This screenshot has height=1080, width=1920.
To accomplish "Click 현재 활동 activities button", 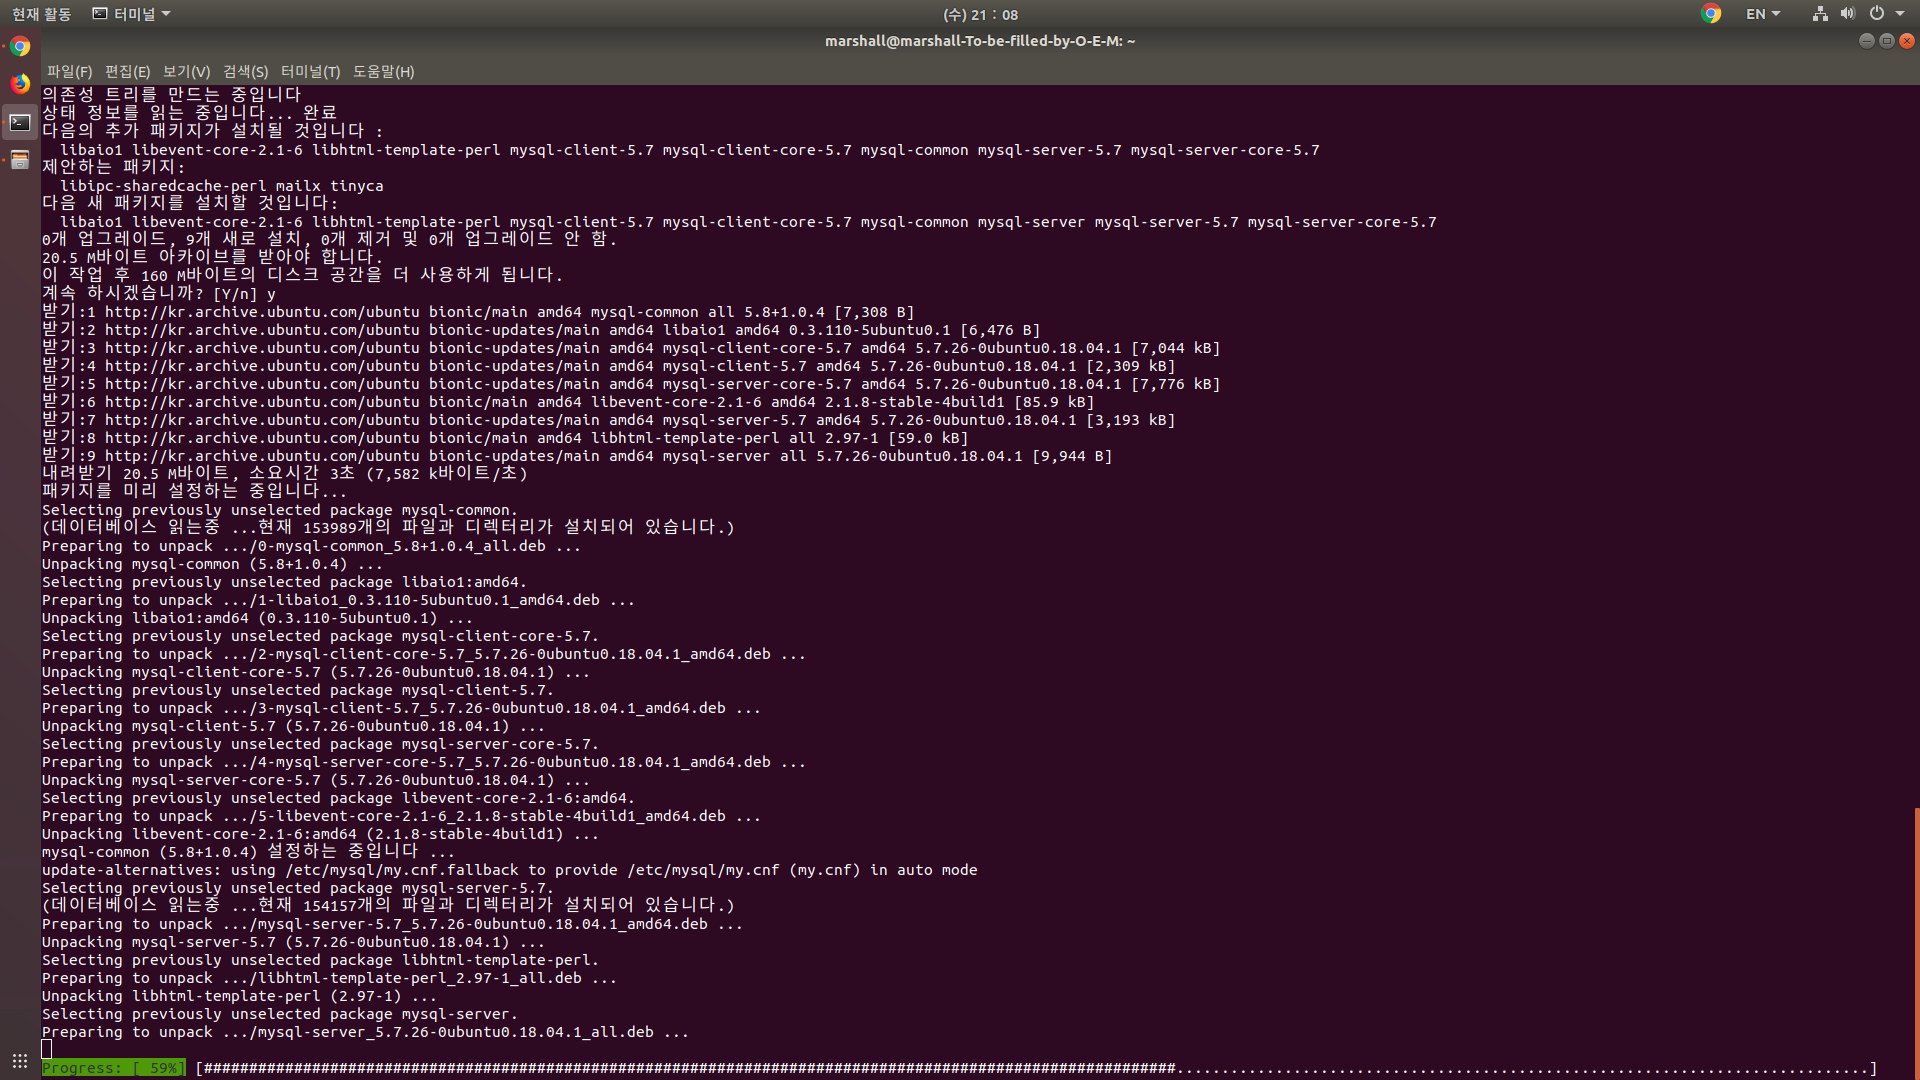I will point(41,14).
